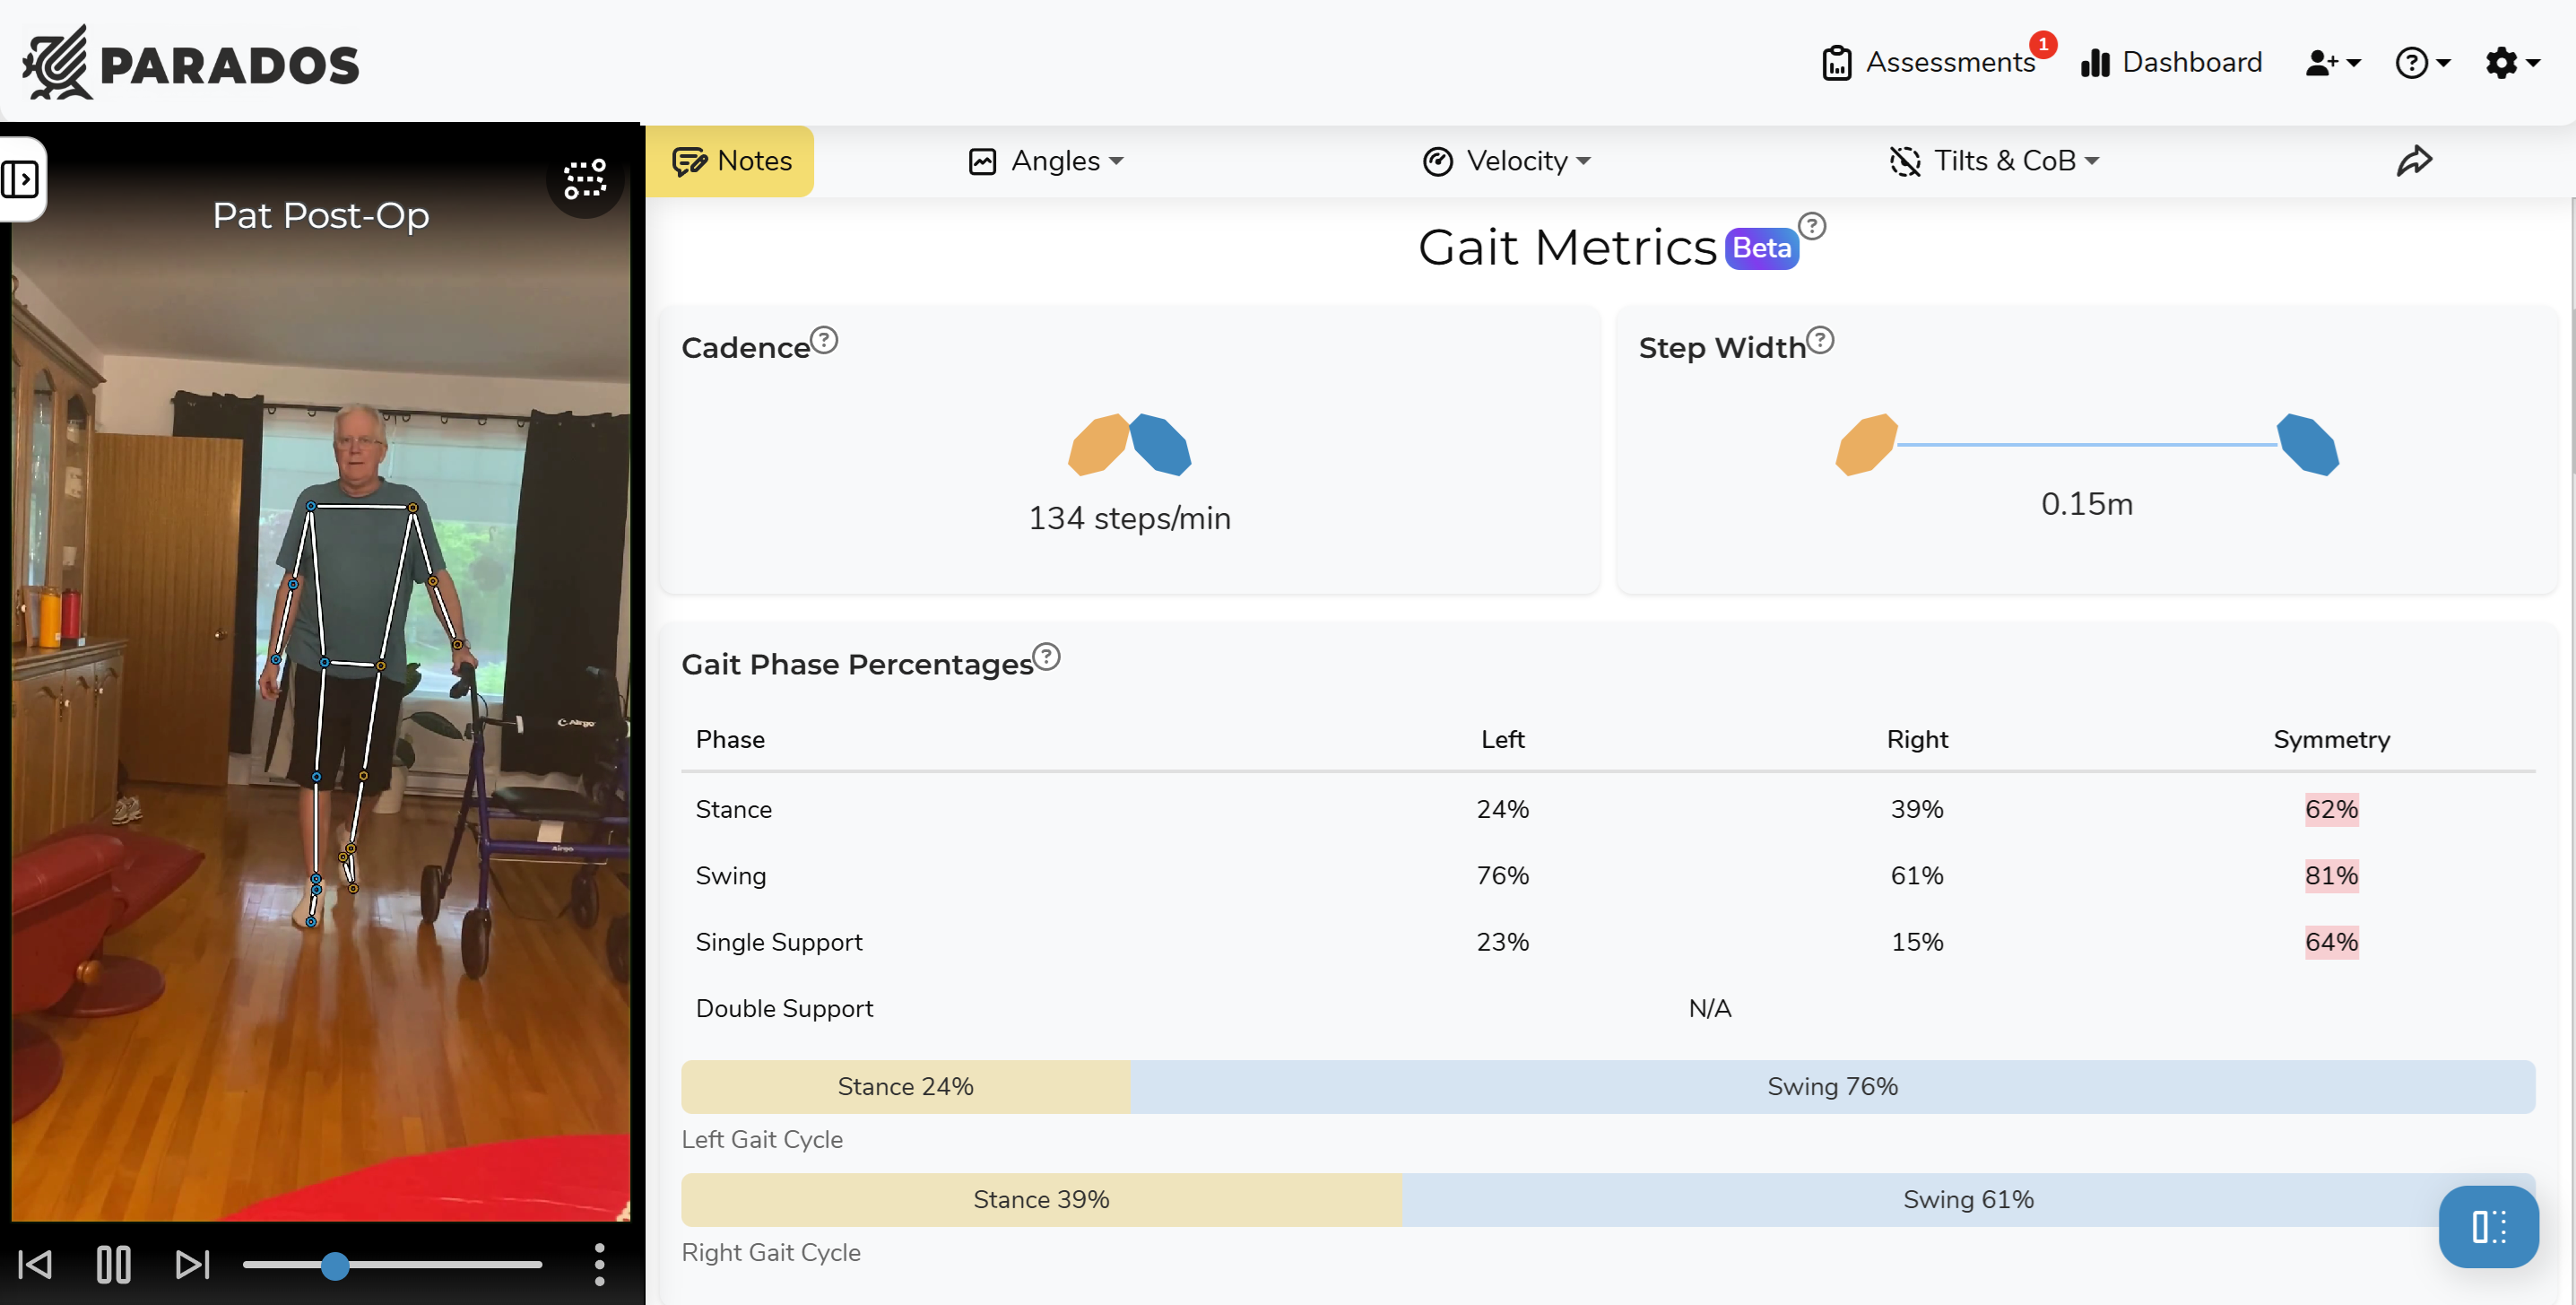The width and height of the screenshot is (2576, 1305).
Task: Select the Gait Metrics Beta badge
Action: pos(1760,247)
